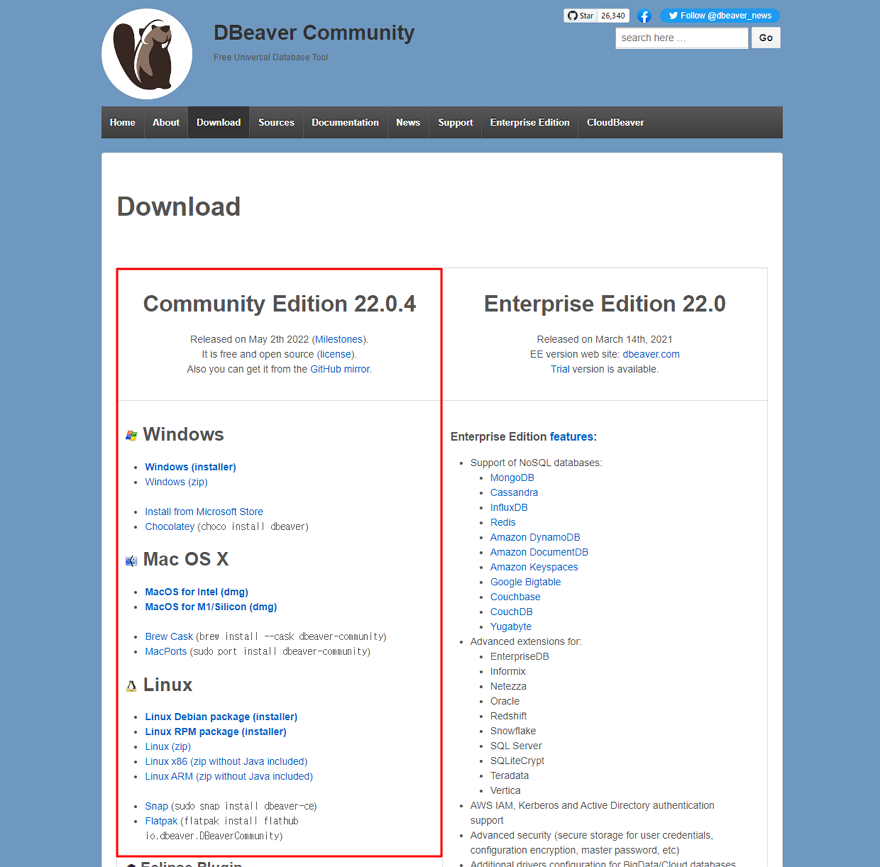This screenshot has width=880, height=867.
Task: Download Linux ARM zip without Java
Action: click(229, 777)
